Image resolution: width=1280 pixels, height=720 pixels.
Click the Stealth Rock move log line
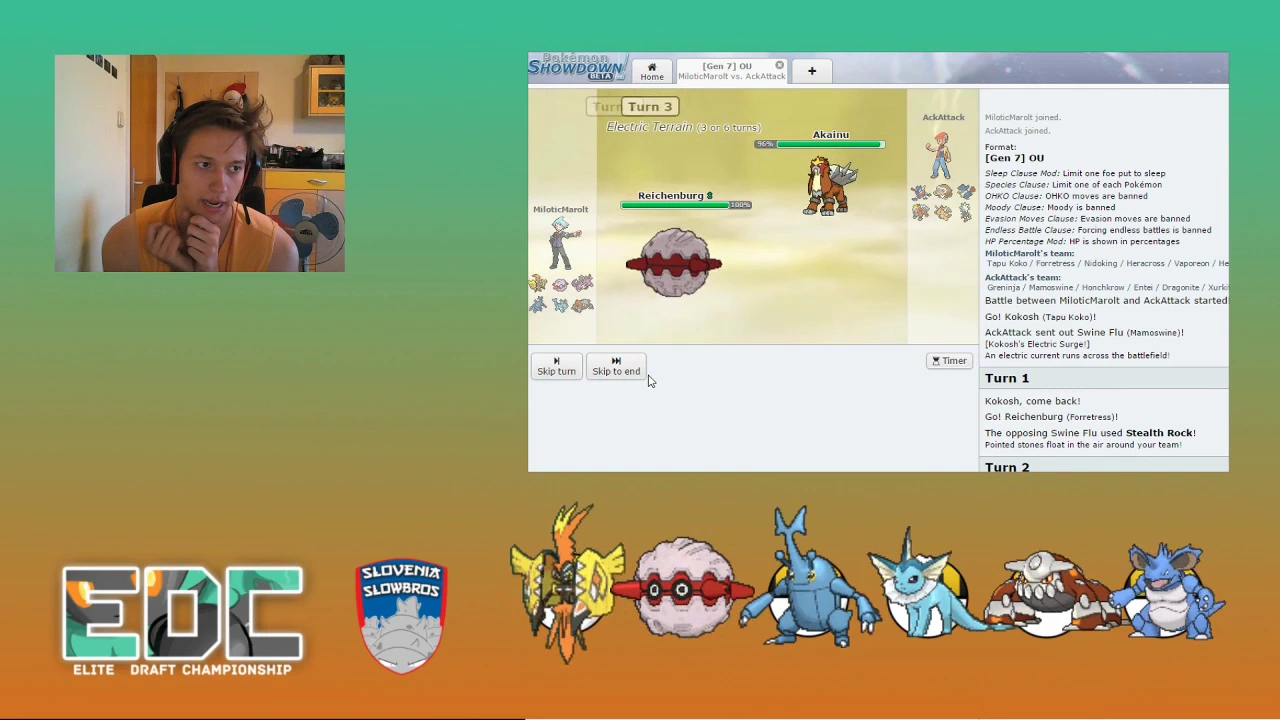coord(1090,433)
